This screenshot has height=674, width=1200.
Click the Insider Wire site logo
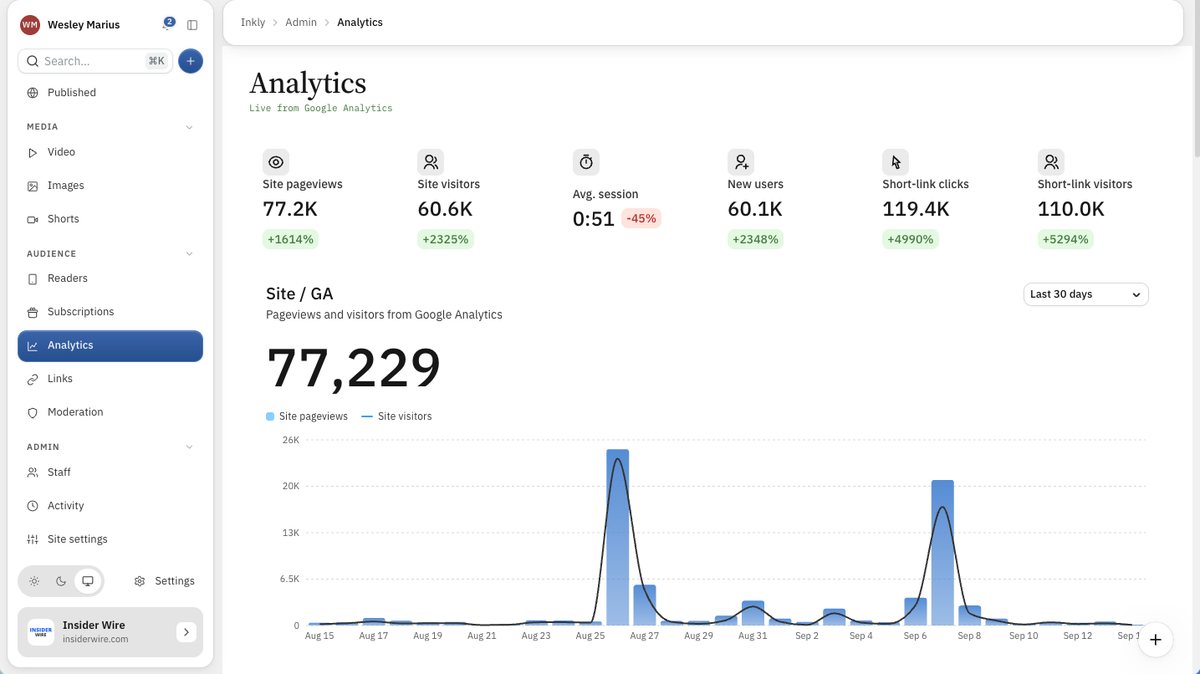coord(41,632)
